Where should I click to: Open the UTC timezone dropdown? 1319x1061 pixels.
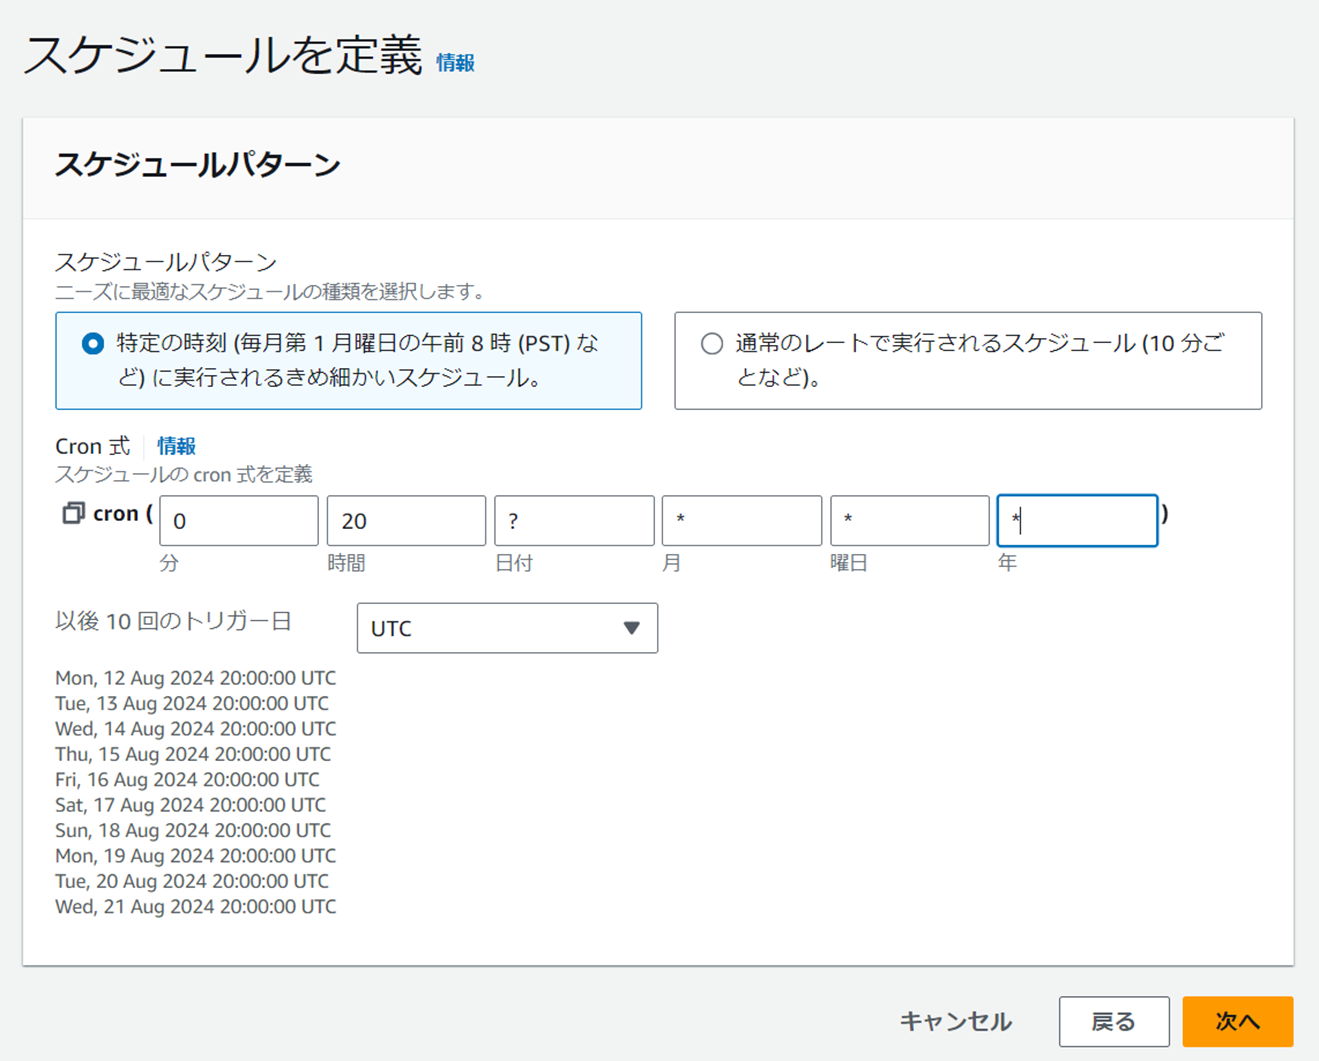pos(507,628)
